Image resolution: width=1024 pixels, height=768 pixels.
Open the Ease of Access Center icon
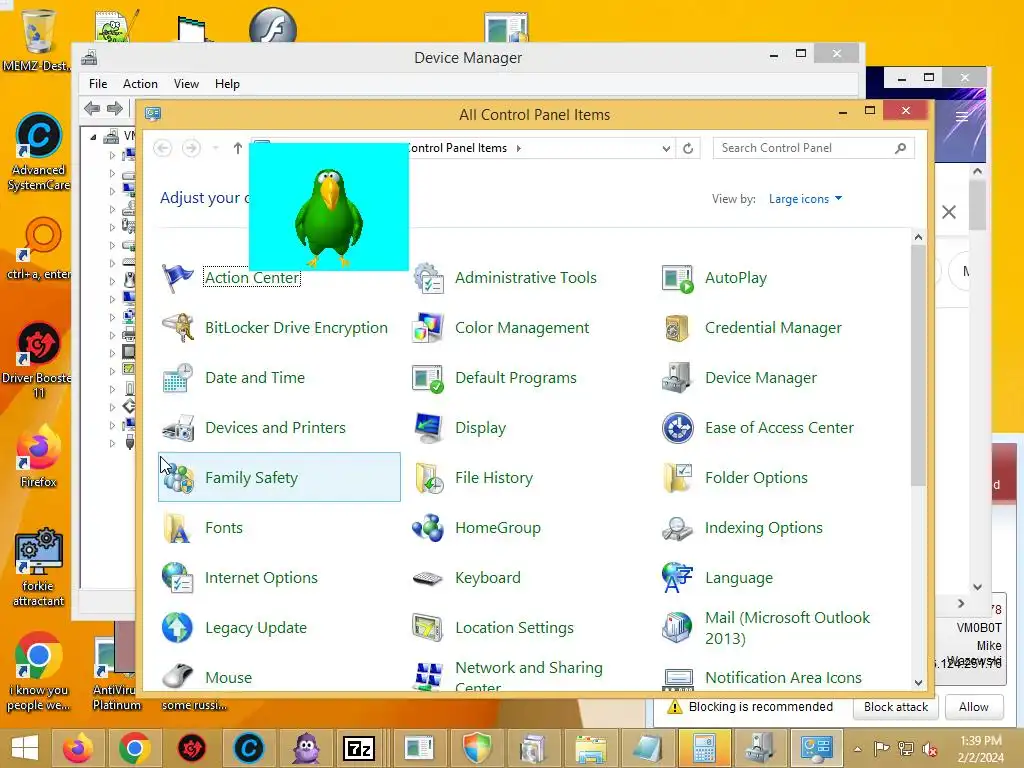(678, 428)
